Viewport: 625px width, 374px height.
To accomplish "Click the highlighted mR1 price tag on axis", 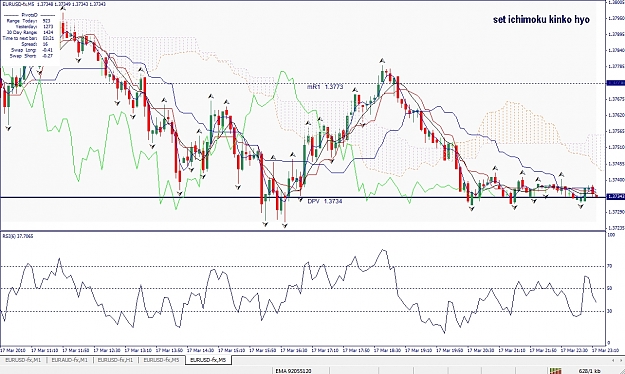I will tap(615, 83).
